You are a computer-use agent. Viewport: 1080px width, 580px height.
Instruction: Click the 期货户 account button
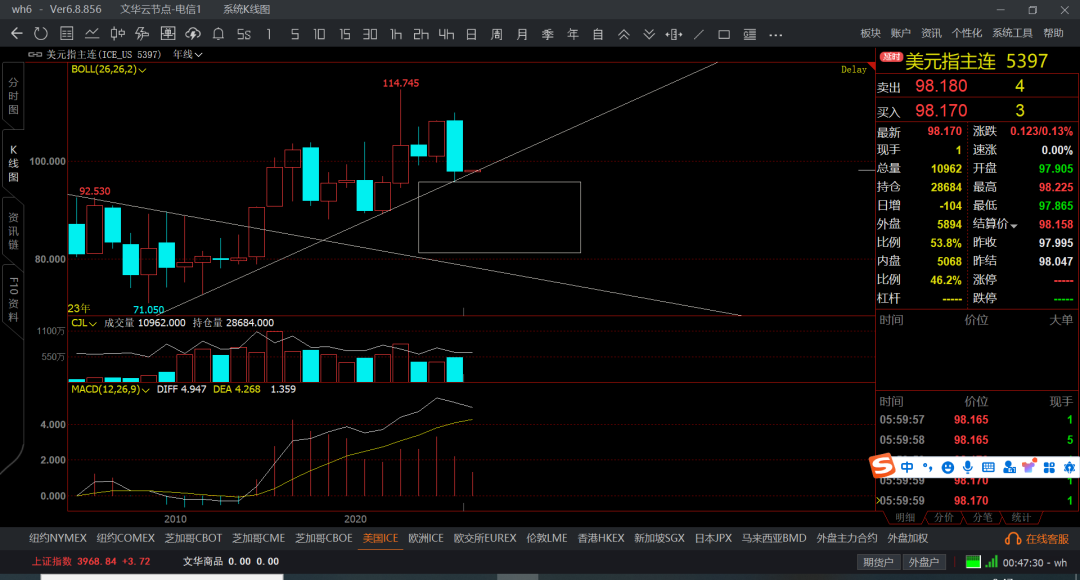coord(878,562)
